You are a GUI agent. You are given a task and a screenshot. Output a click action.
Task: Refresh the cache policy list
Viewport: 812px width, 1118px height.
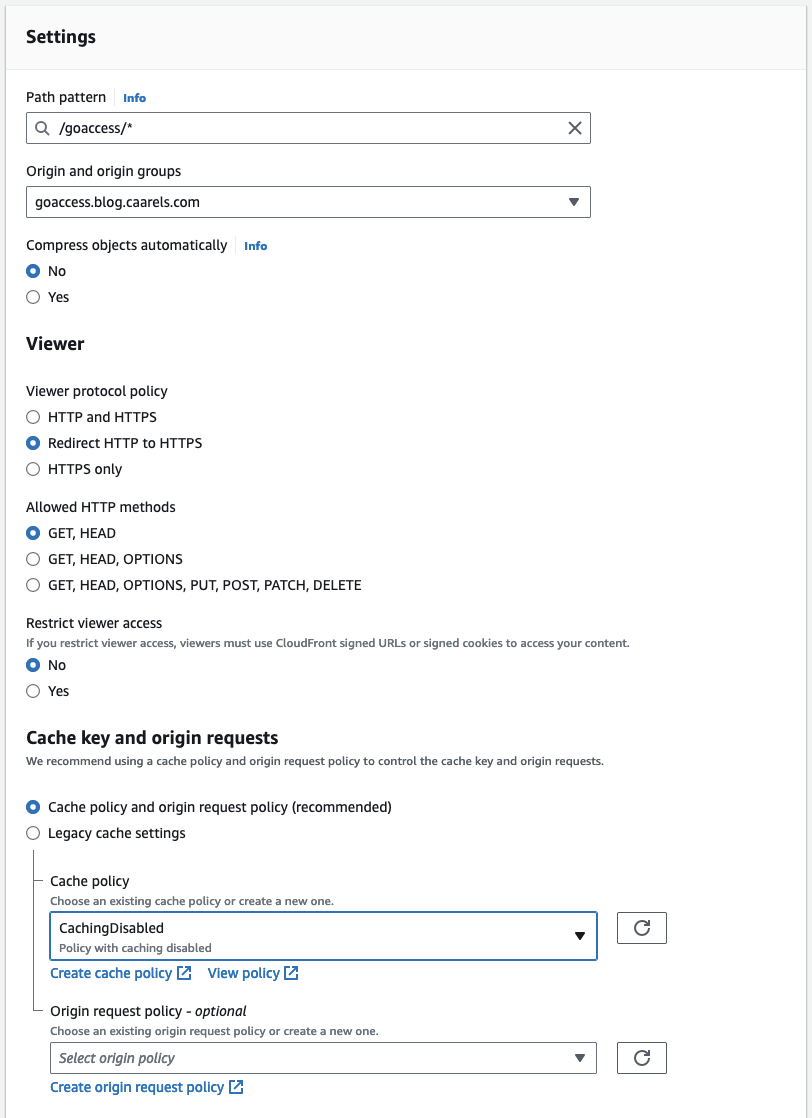(x=642, y=928)
